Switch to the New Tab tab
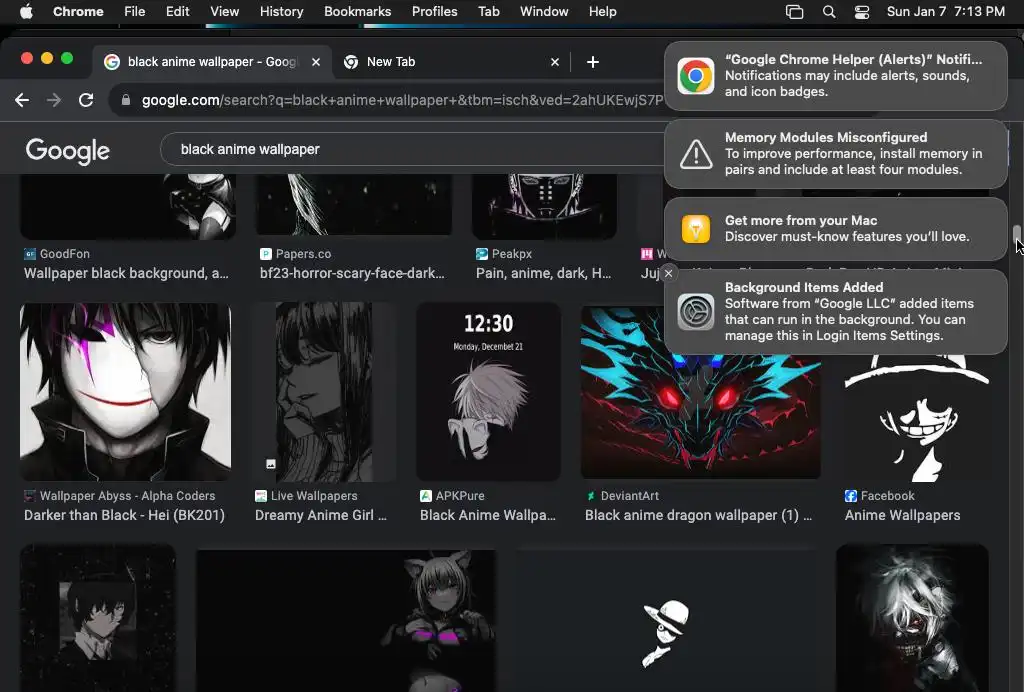The image size is (1024, 692). pos(451,62)
